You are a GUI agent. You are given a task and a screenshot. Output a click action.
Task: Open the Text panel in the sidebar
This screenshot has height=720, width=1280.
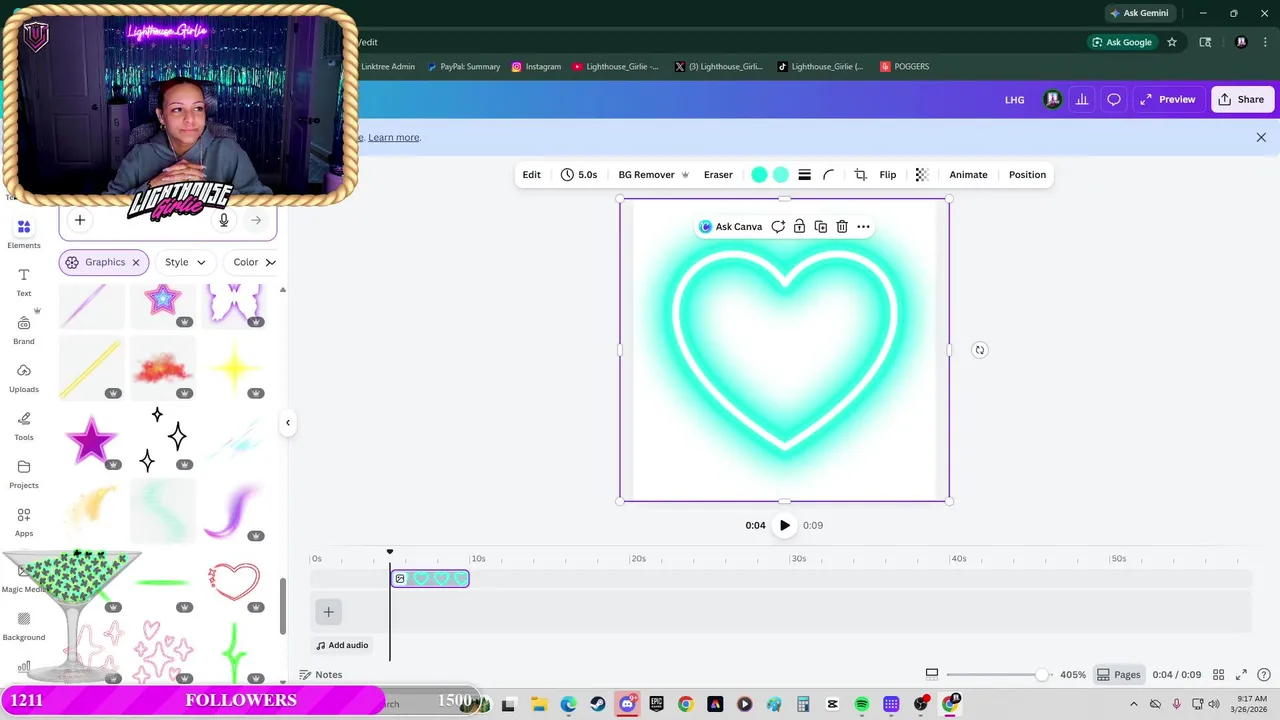click(x=24, y=283)
